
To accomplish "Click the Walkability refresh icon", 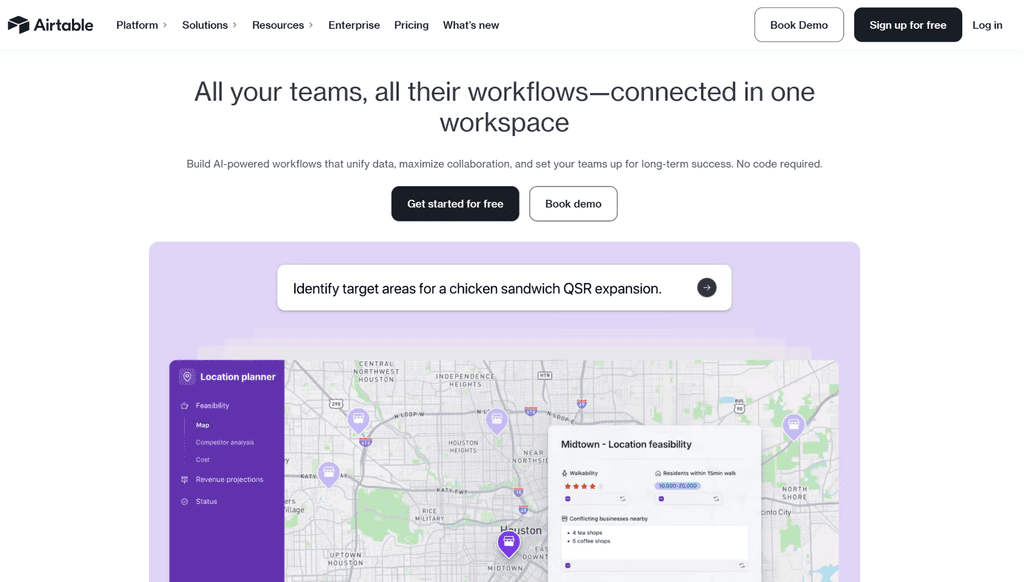I will point(622,499).
